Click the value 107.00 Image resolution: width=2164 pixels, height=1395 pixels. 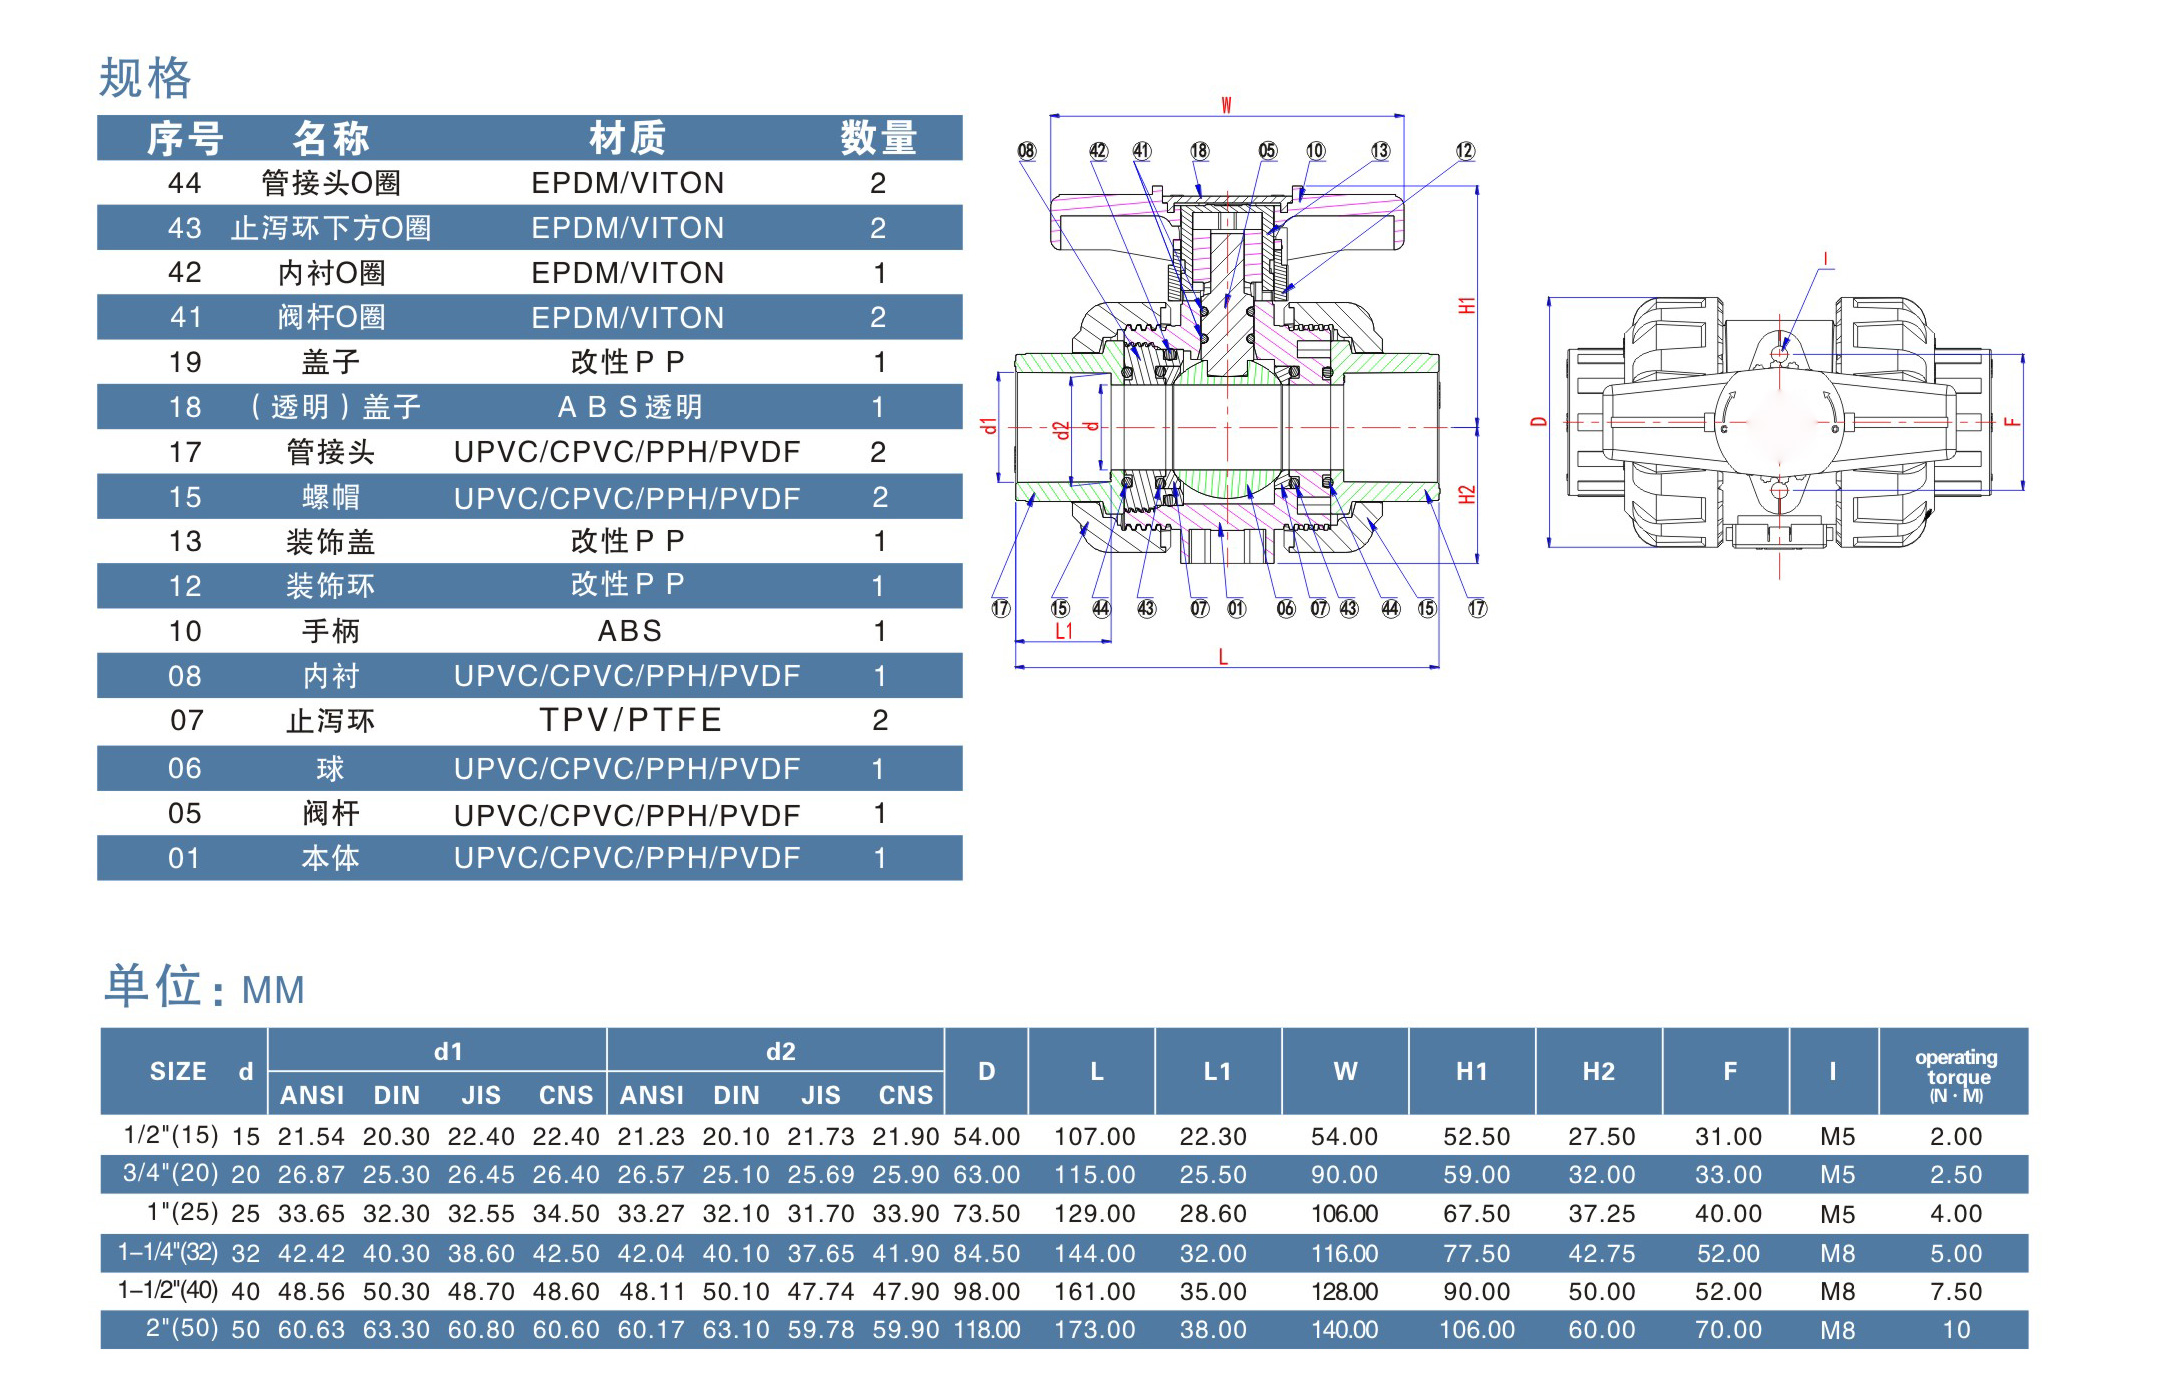point(1095,1137)
